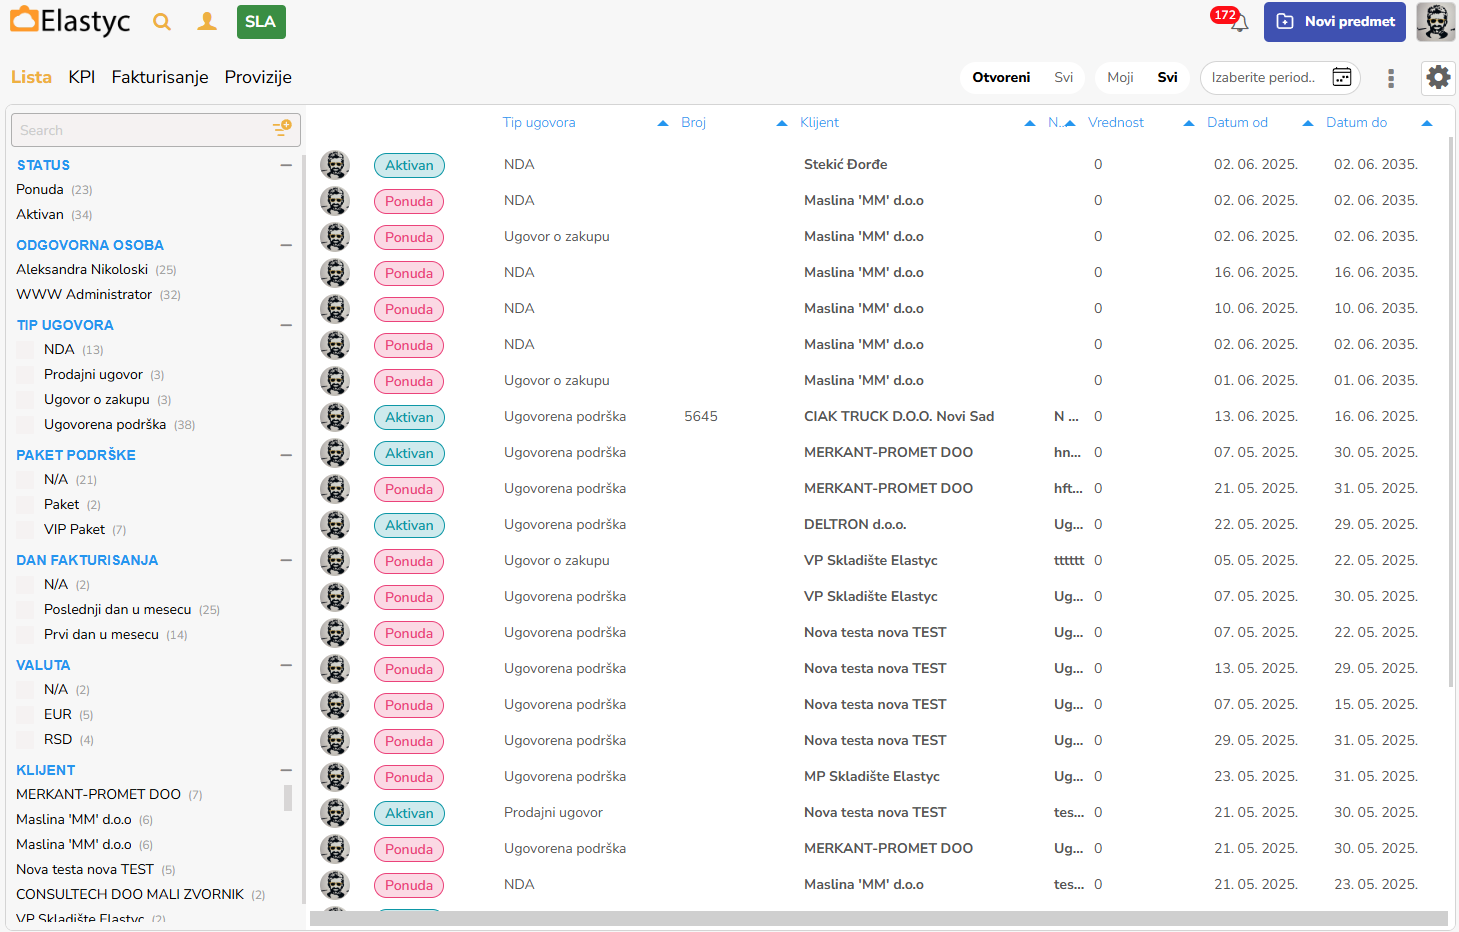Click the filter icon in the Search box
Image resolution: width=1459 pixels, height=932 pixels.
(x=282, y=129)
